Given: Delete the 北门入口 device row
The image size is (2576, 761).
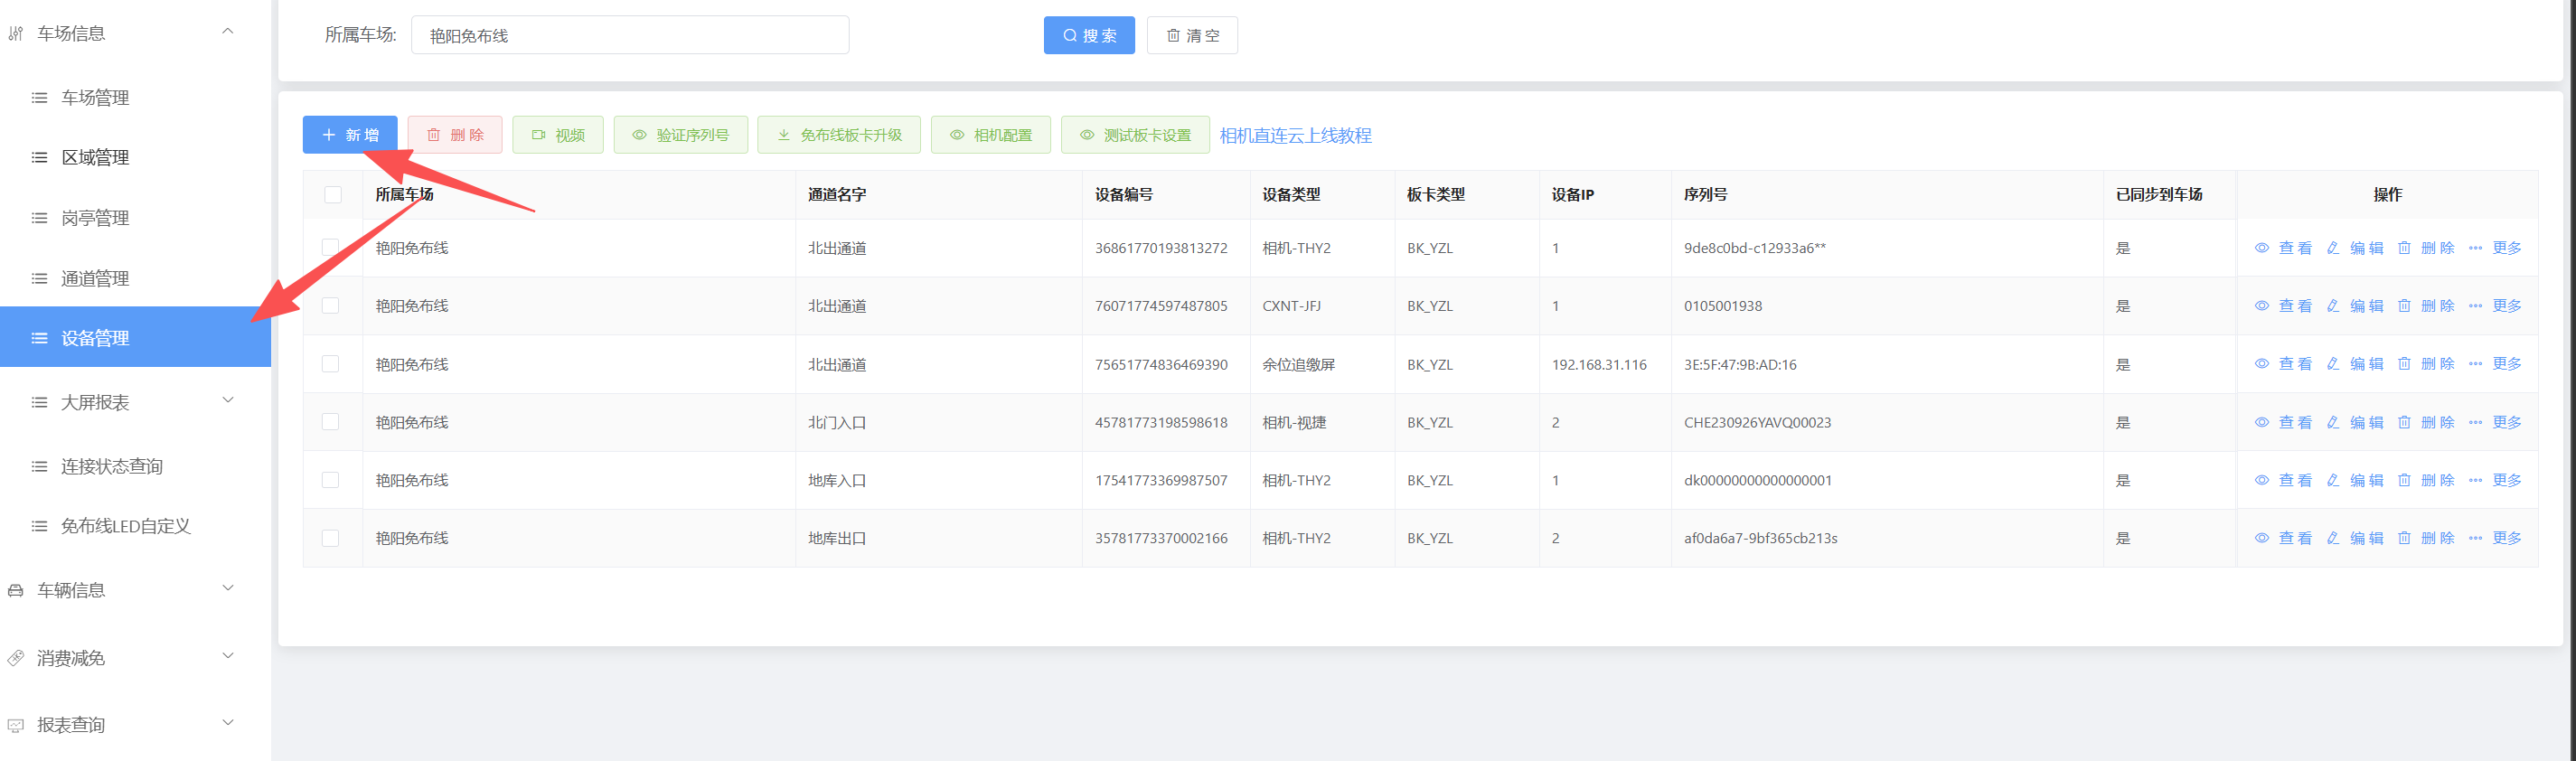Looking at the screenshot, I should [2426, 422].
